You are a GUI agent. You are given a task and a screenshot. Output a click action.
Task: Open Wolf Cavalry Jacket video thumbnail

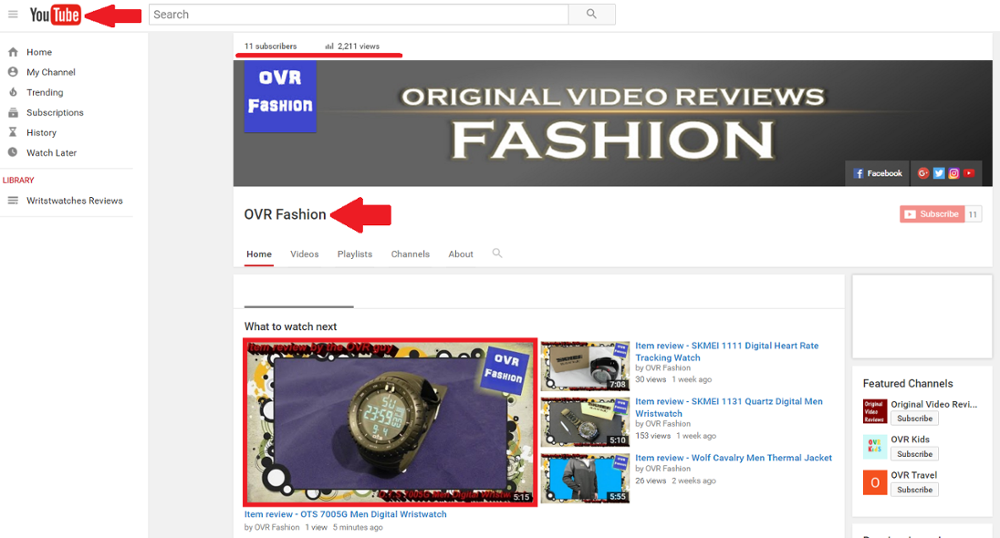tap(585, 478)
